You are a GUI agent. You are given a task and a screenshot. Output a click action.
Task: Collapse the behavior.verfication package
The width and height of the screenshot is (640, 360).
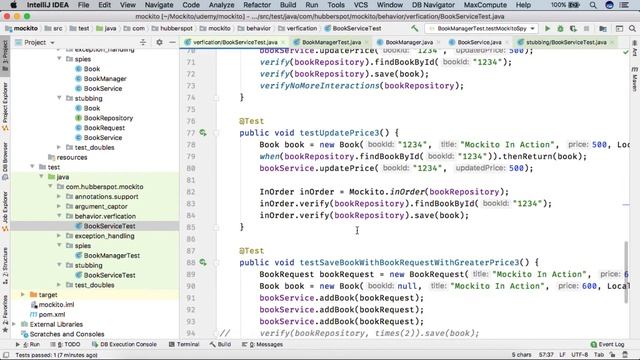[x=60, y=216]
